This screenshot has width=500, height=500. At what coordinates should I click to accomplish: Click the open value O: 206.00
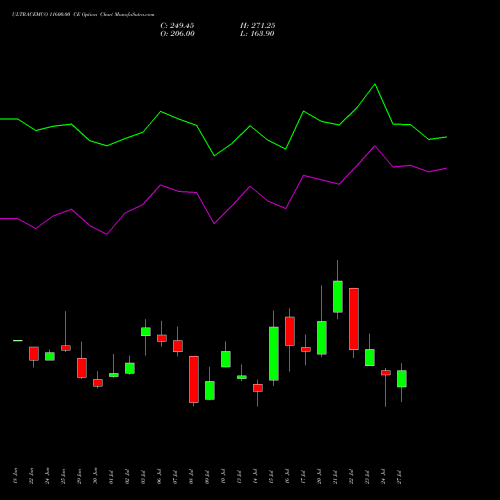tap(177, 34)
